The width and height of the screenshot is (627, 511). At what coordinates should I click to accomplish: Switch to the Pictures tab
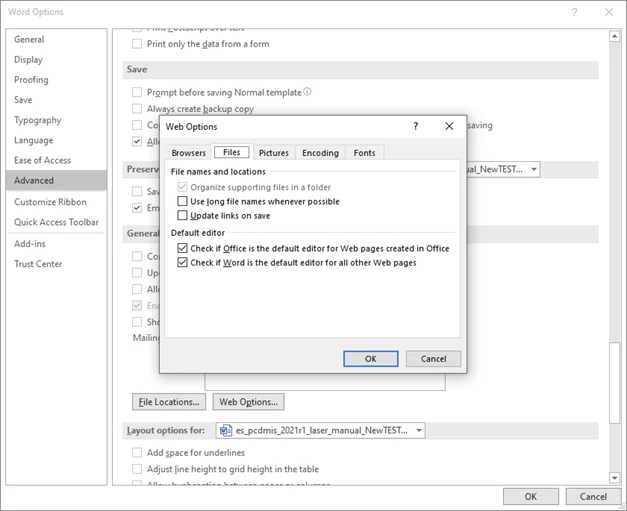[274, 153]
